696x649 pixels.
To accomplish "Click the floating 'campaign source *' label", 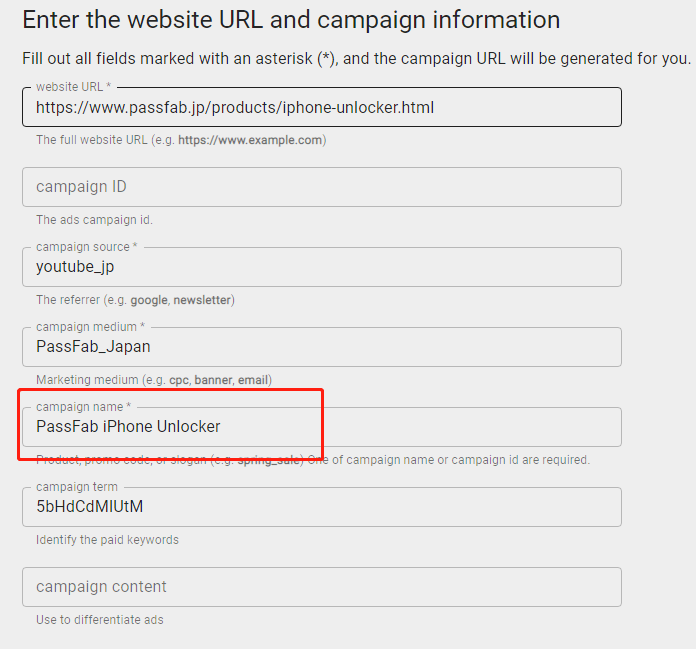I will tap(87, 247).
